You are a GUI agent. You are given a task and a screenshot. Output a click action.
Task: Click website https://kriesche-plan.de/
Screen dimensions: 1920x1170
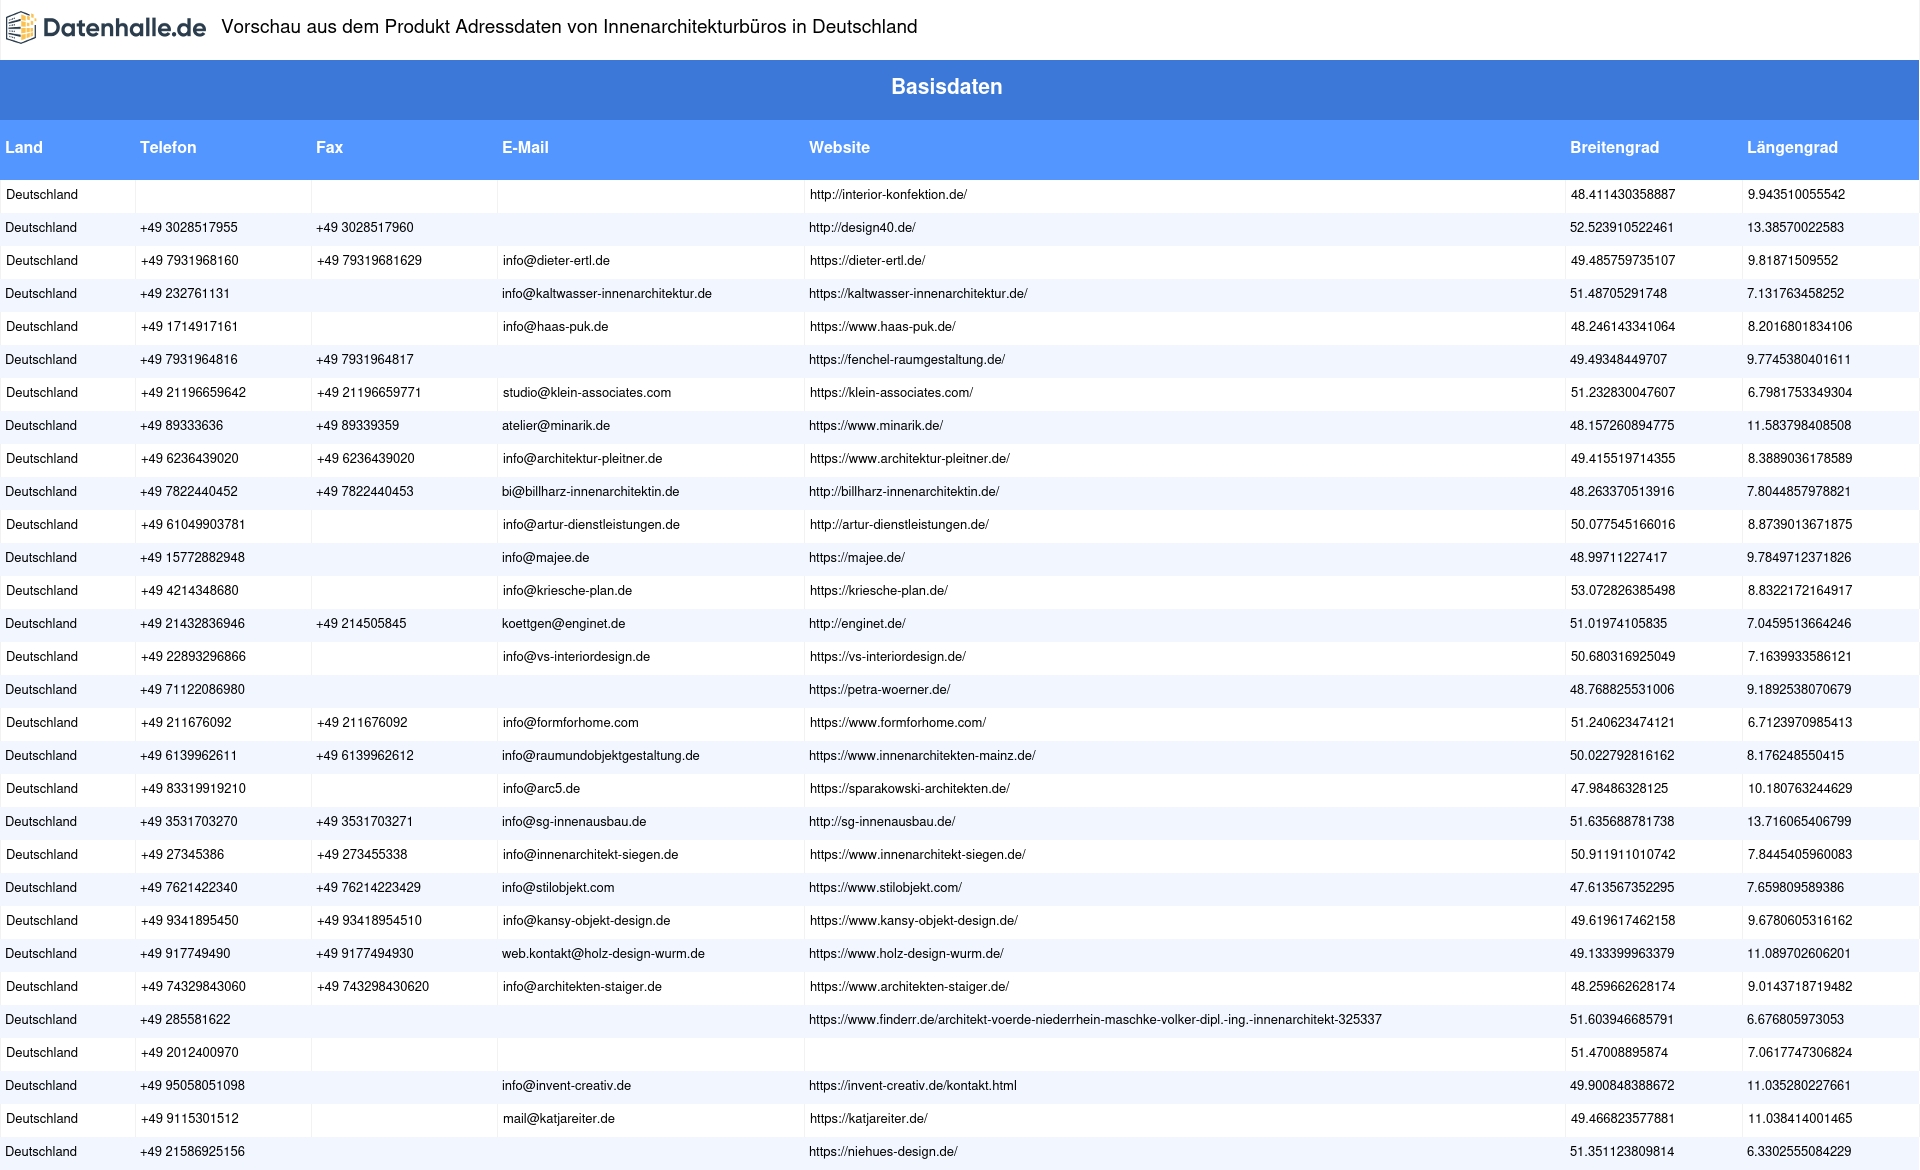879,591
